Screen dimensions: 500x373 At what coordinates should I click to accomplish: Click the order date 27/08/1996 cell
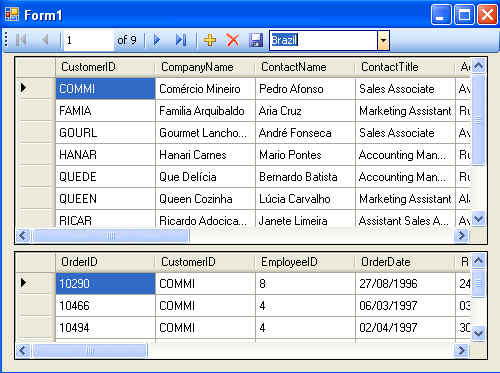point(405,284)
